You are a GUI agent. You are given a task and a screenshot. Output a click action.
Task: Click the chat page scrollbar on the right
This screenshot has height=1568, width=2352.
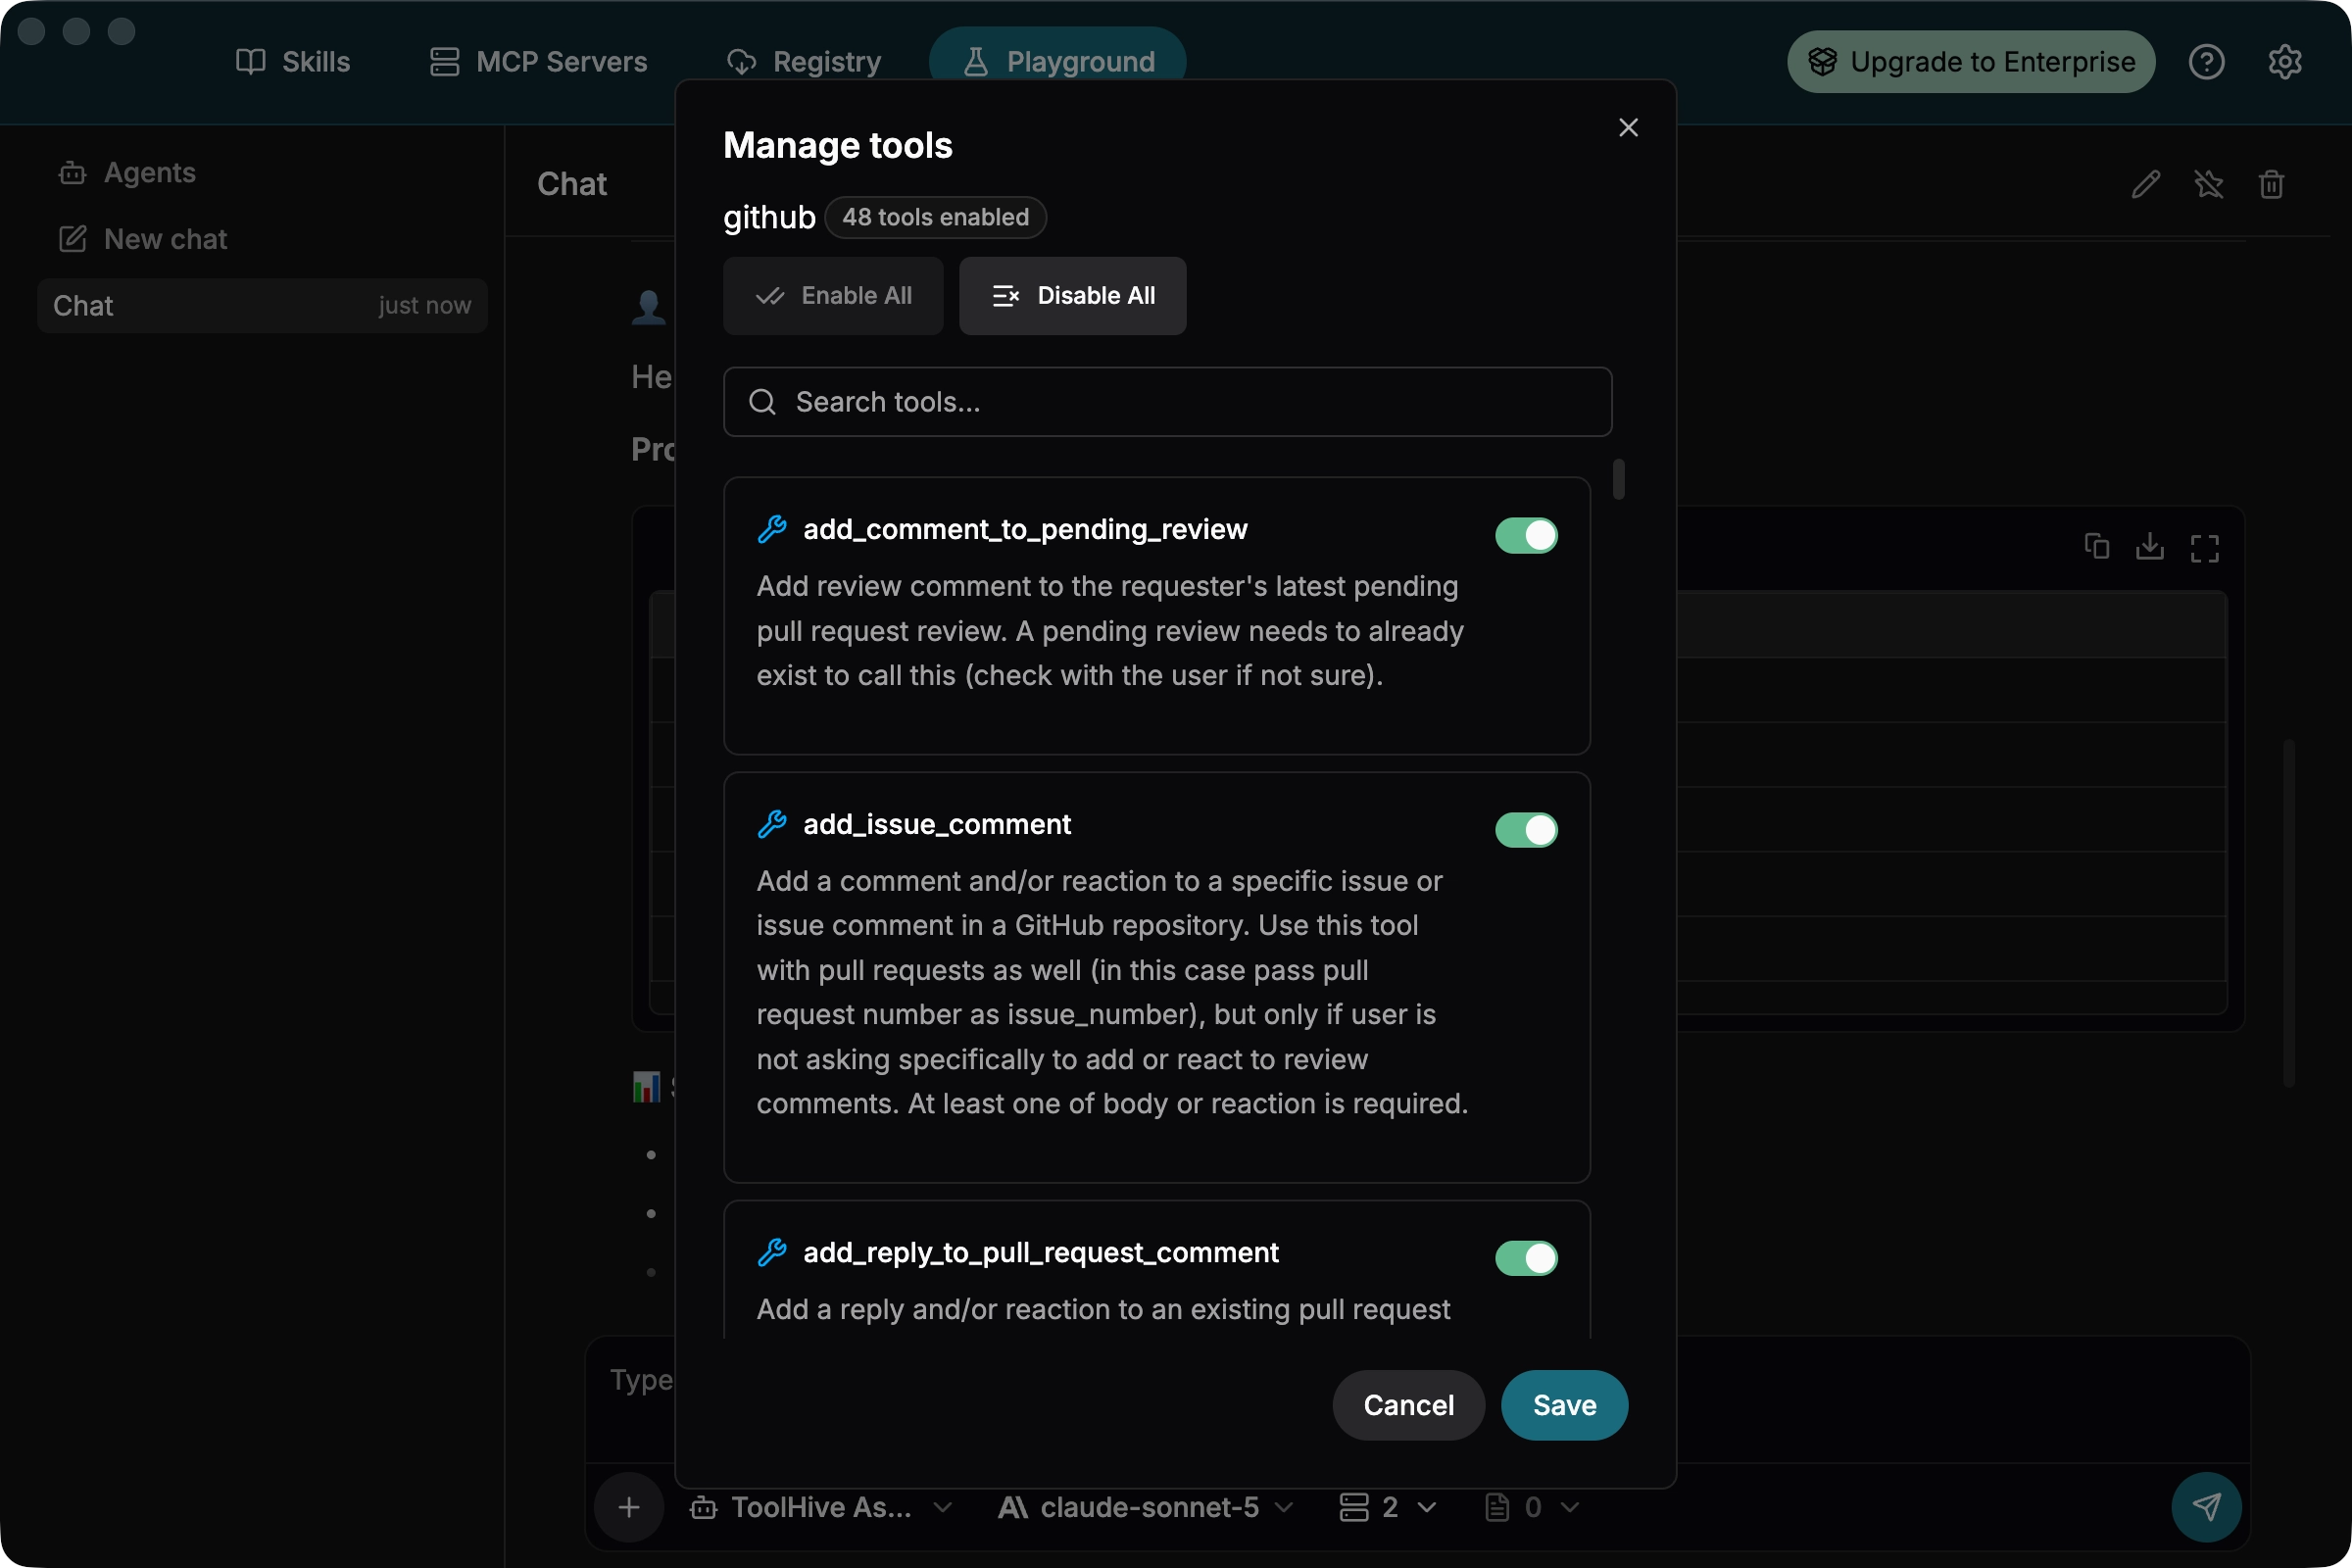coord(2287,912)
